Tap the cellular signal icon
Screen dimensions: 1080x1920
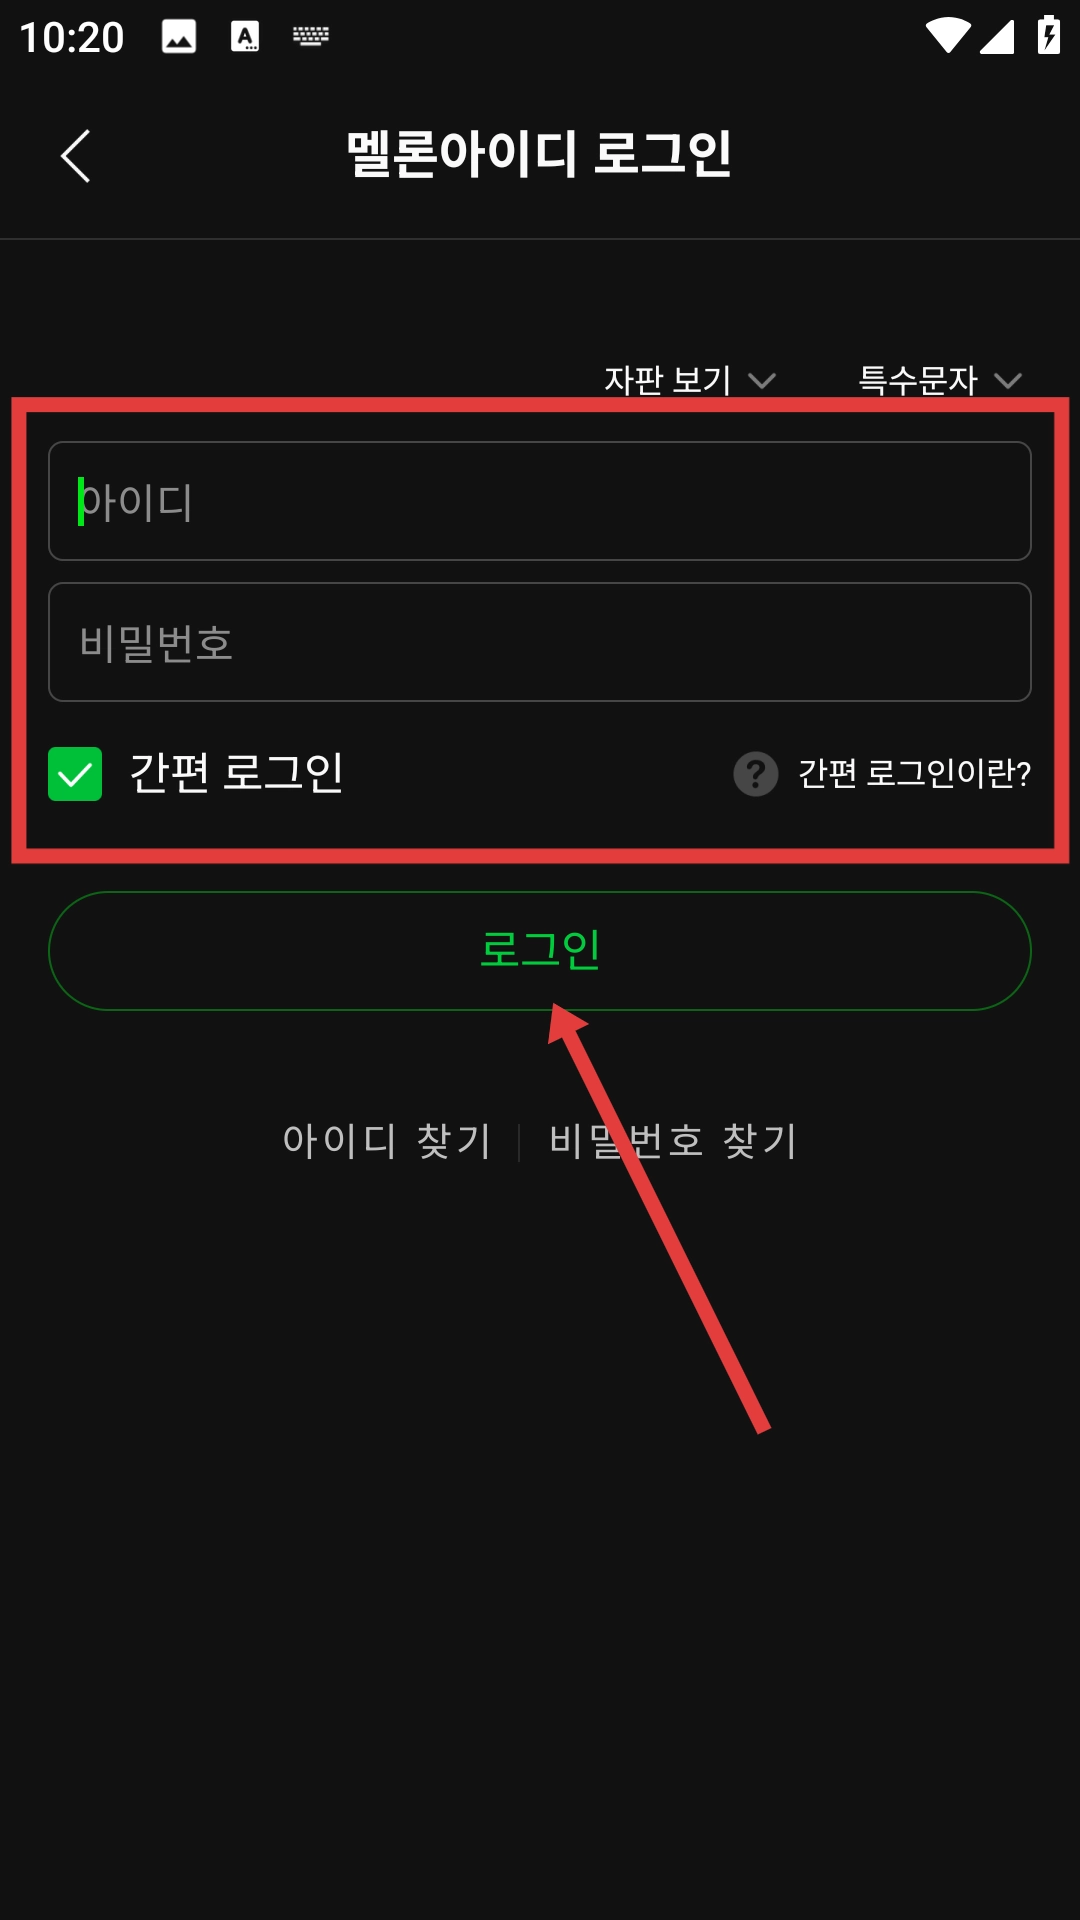click(997, 36)
